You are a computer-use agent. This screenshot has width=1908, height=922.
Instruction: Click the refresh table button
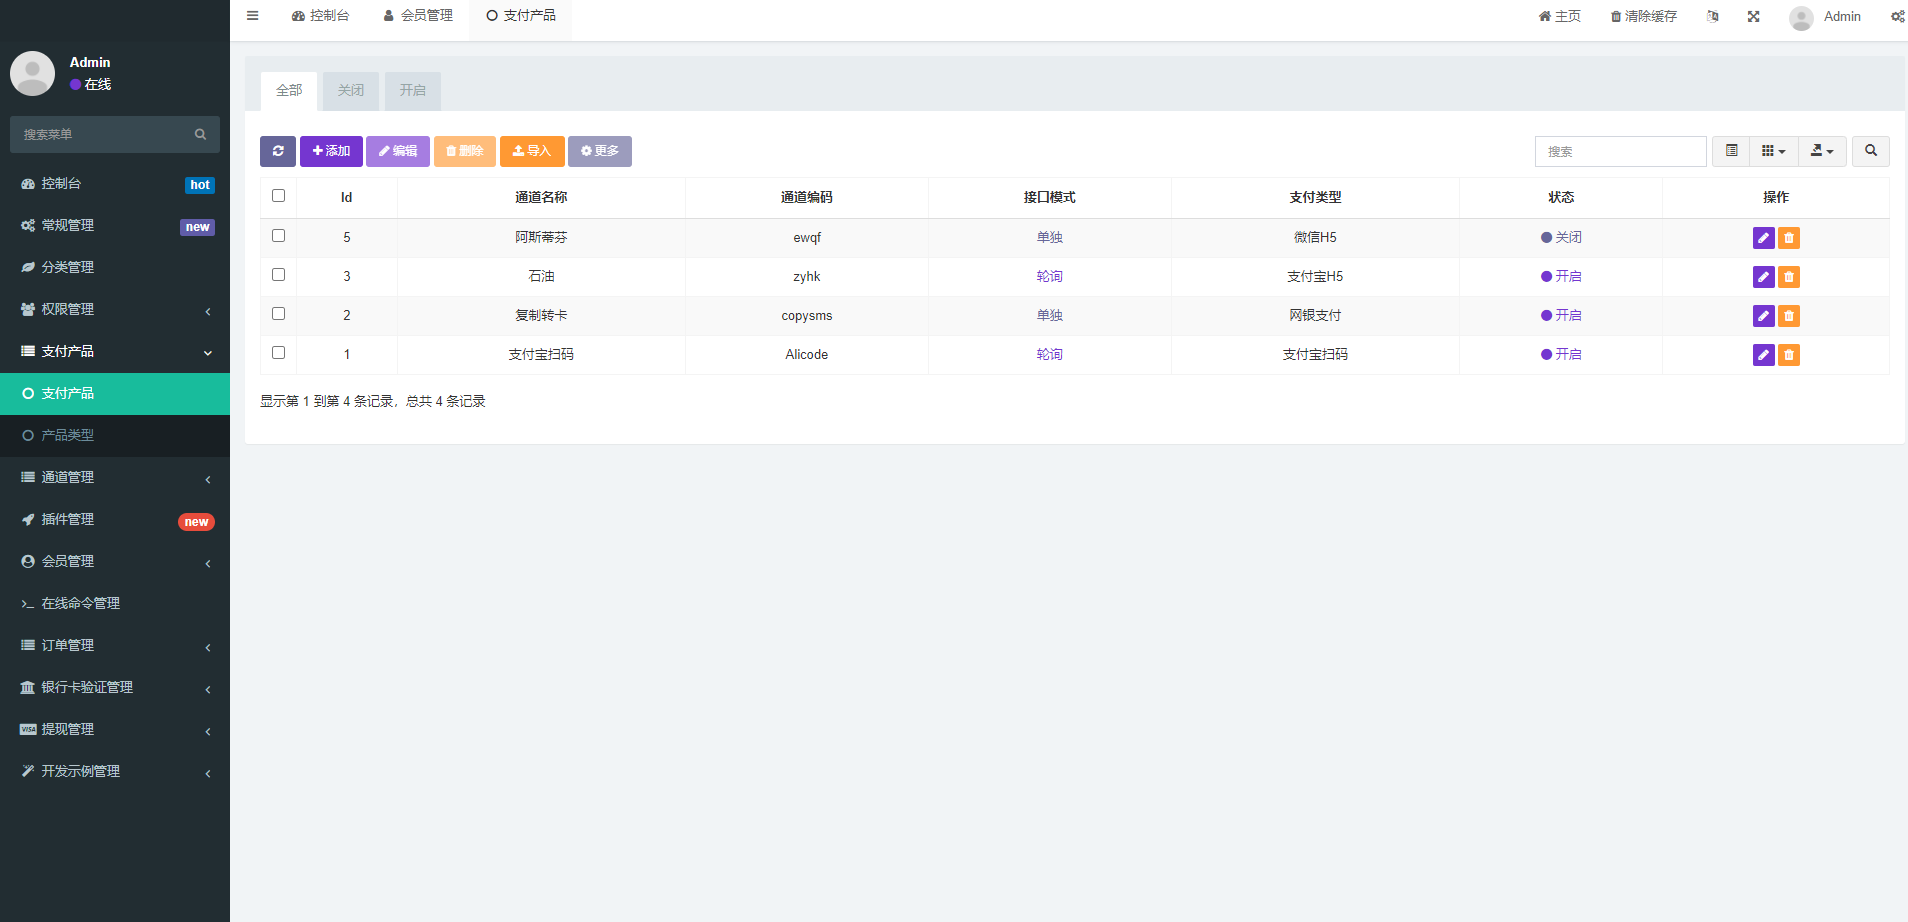click(278, 151)
